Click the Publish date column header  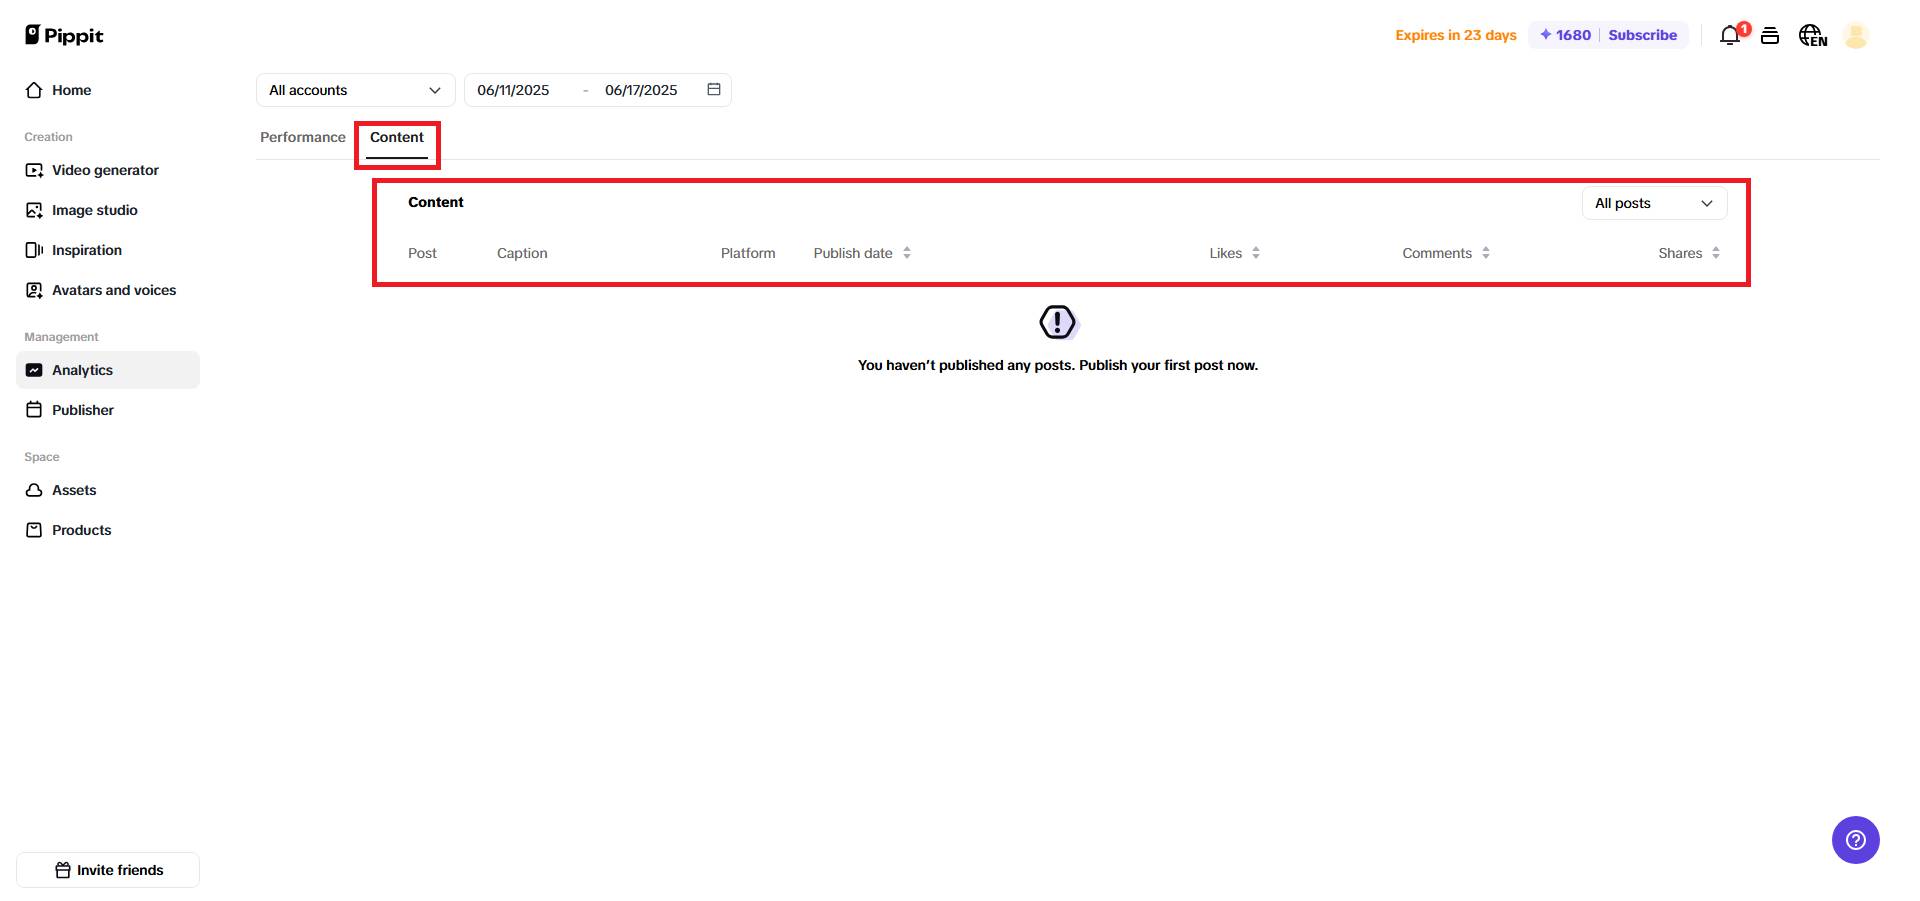pos(853,253)
